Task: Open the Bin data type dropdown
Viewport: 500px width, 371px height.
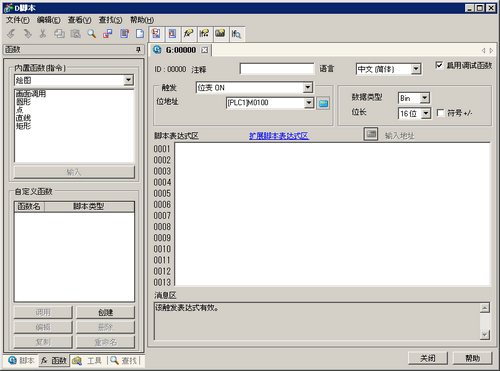Action: click(424, 98)
